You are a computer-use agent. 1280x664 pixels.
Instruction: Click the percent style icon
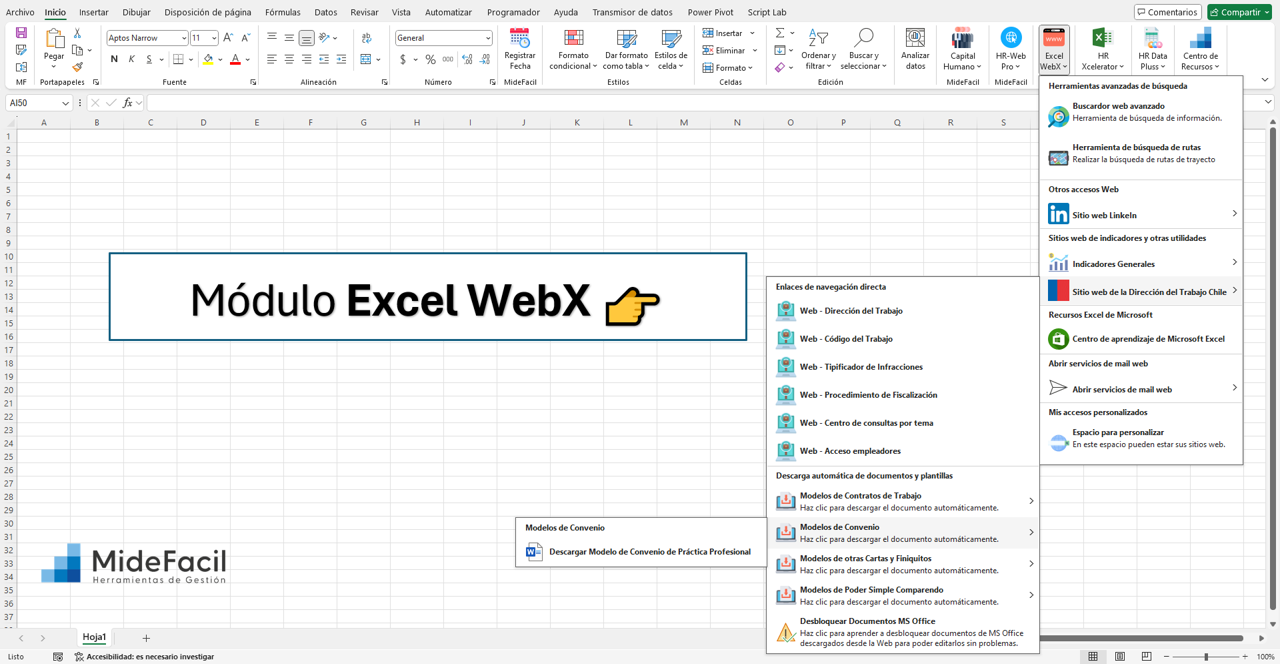pyautogui.click(x=430, y=60)
